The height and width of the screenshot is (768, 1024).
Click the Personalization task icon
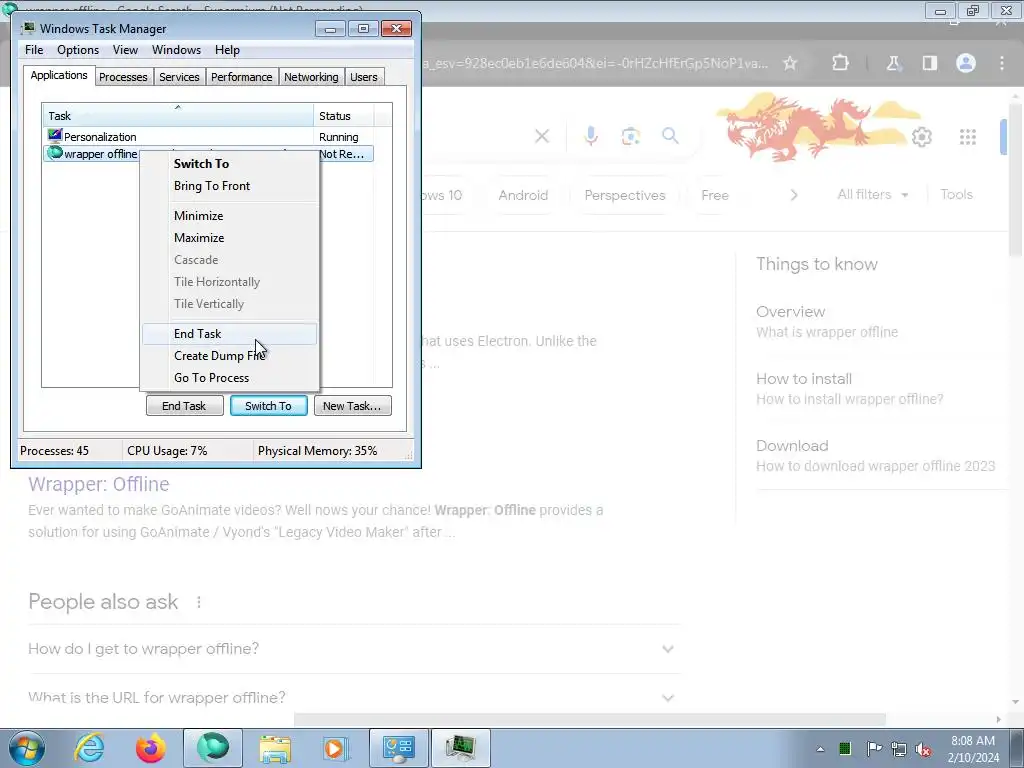(55, 136)
